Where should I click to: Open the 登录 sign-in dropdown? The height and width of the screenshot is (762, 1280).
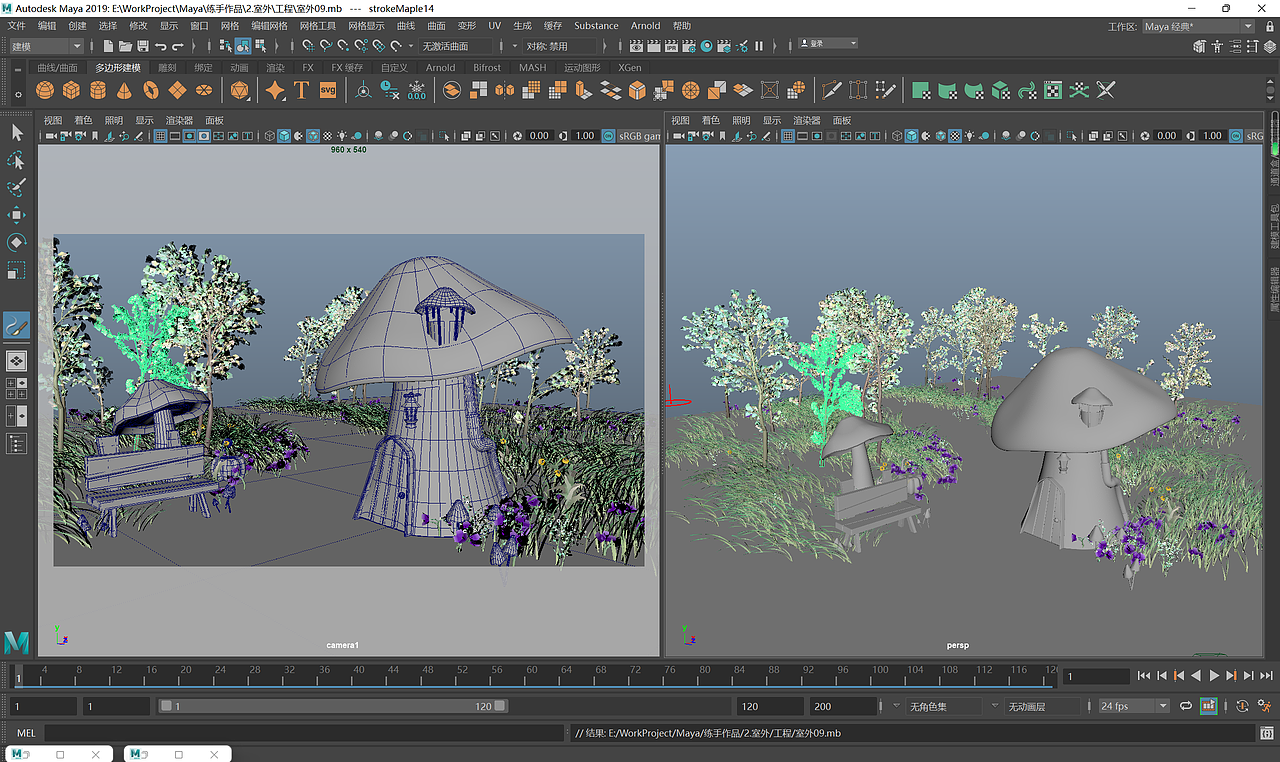coord(828,43)
